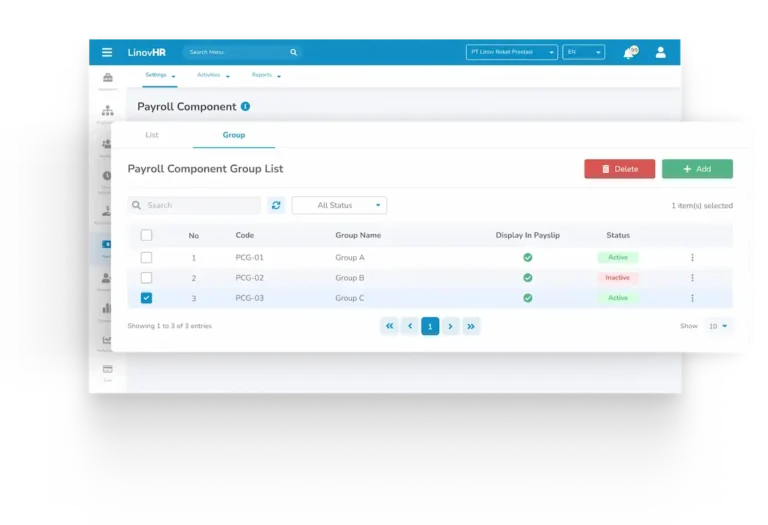This screenshot has height=525, width=768.
Task: Open the three-dot menu for Group C
Action: click(x=692, y=298)
